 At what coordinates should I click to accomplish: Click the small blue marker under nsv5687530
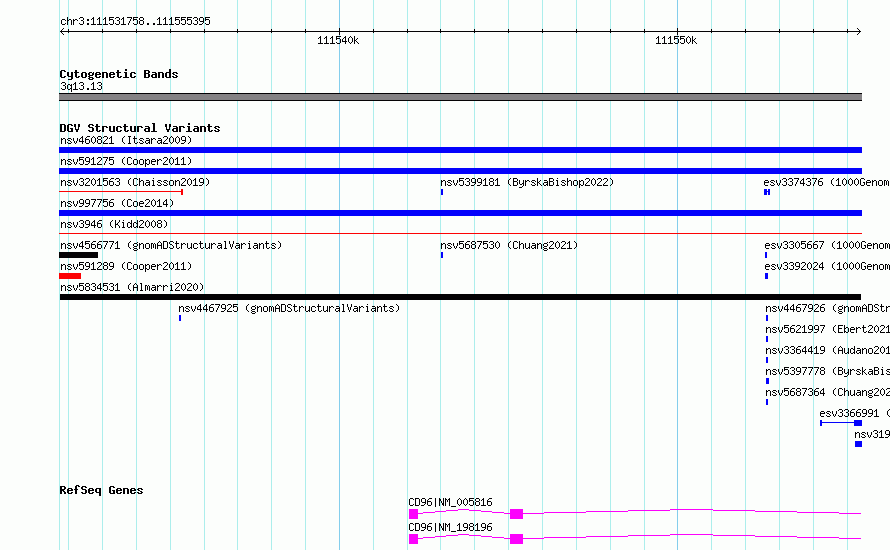(x=442, y=255)
